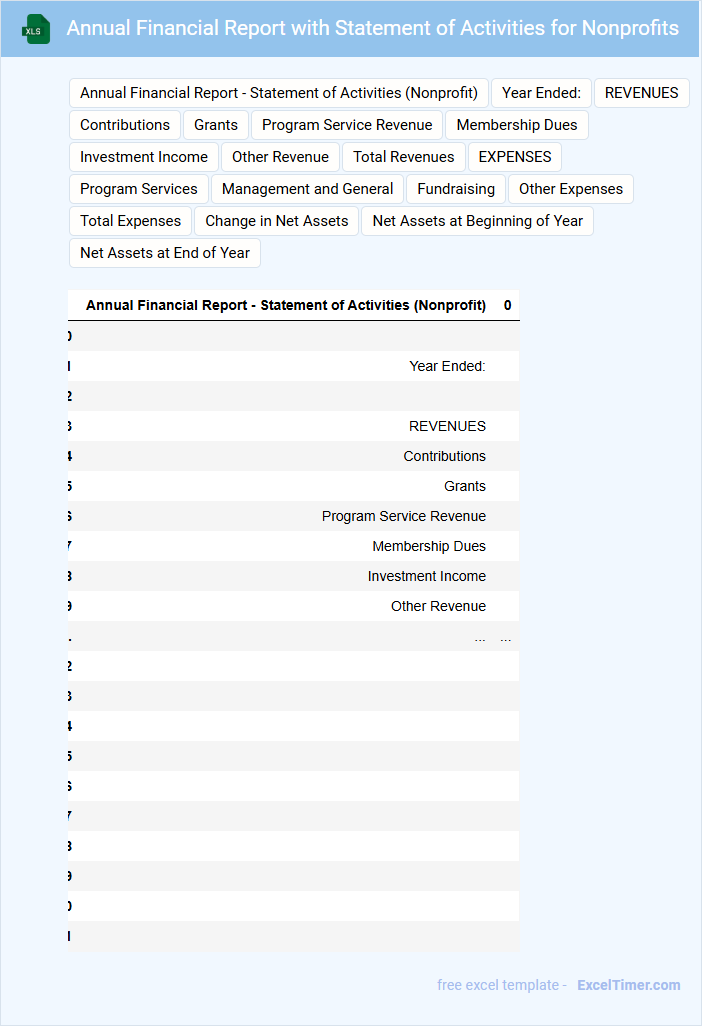Choose the Membership Dues tag

[x=517, y=125]
